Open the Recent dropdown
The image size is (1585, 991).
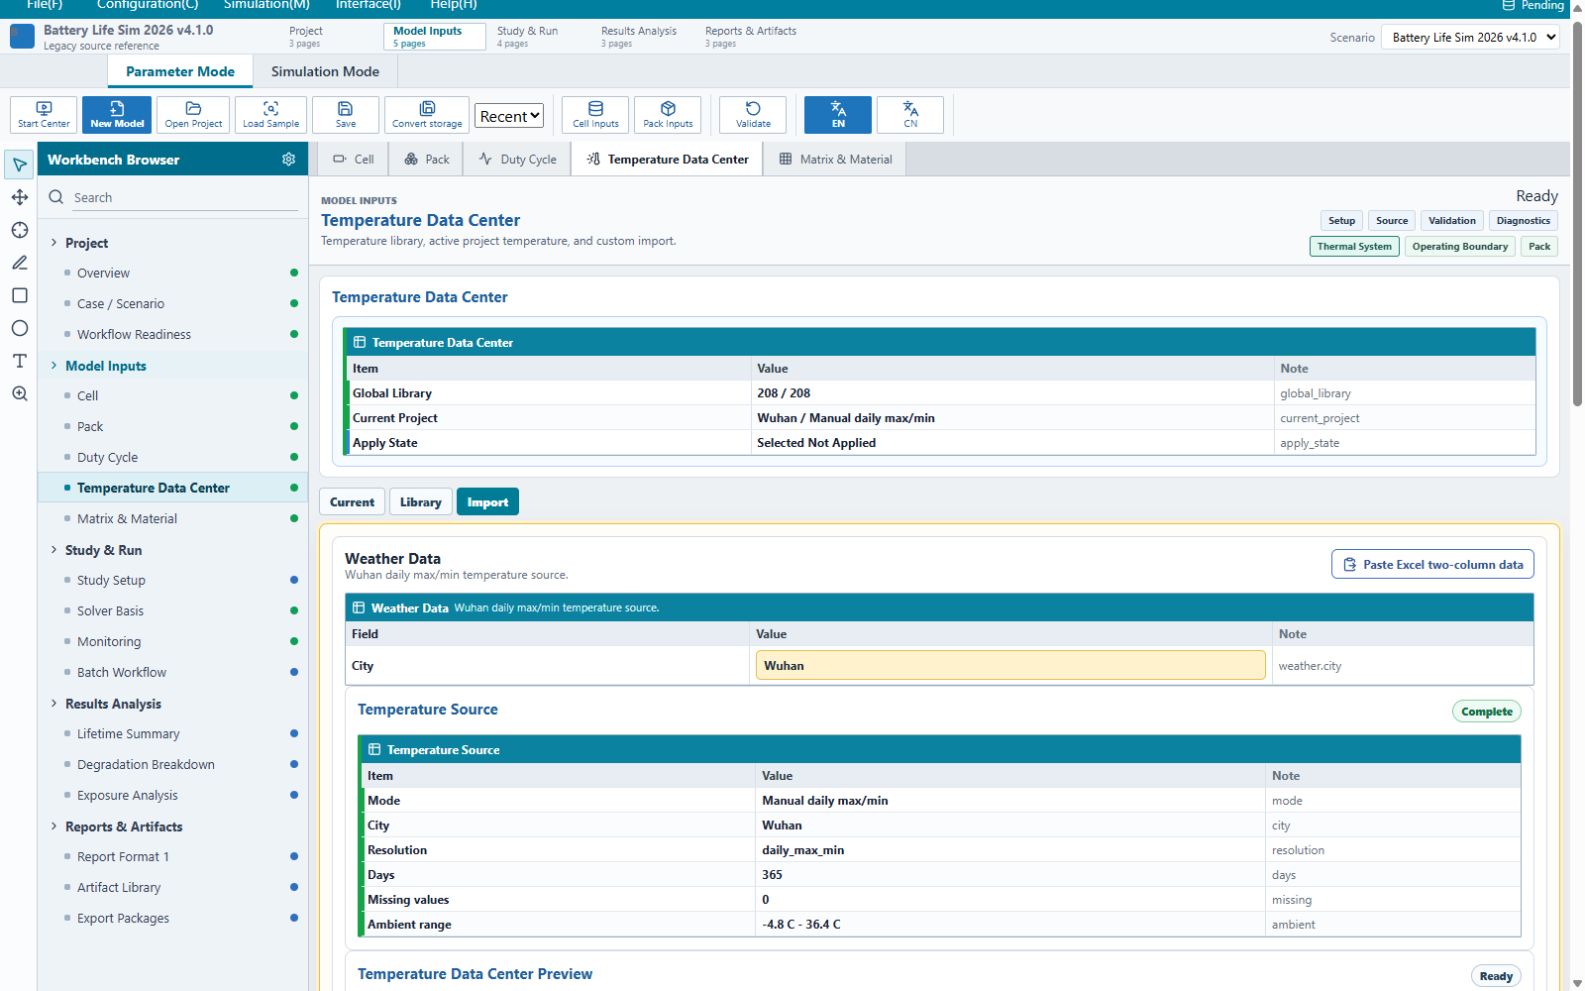pos(509,116)
